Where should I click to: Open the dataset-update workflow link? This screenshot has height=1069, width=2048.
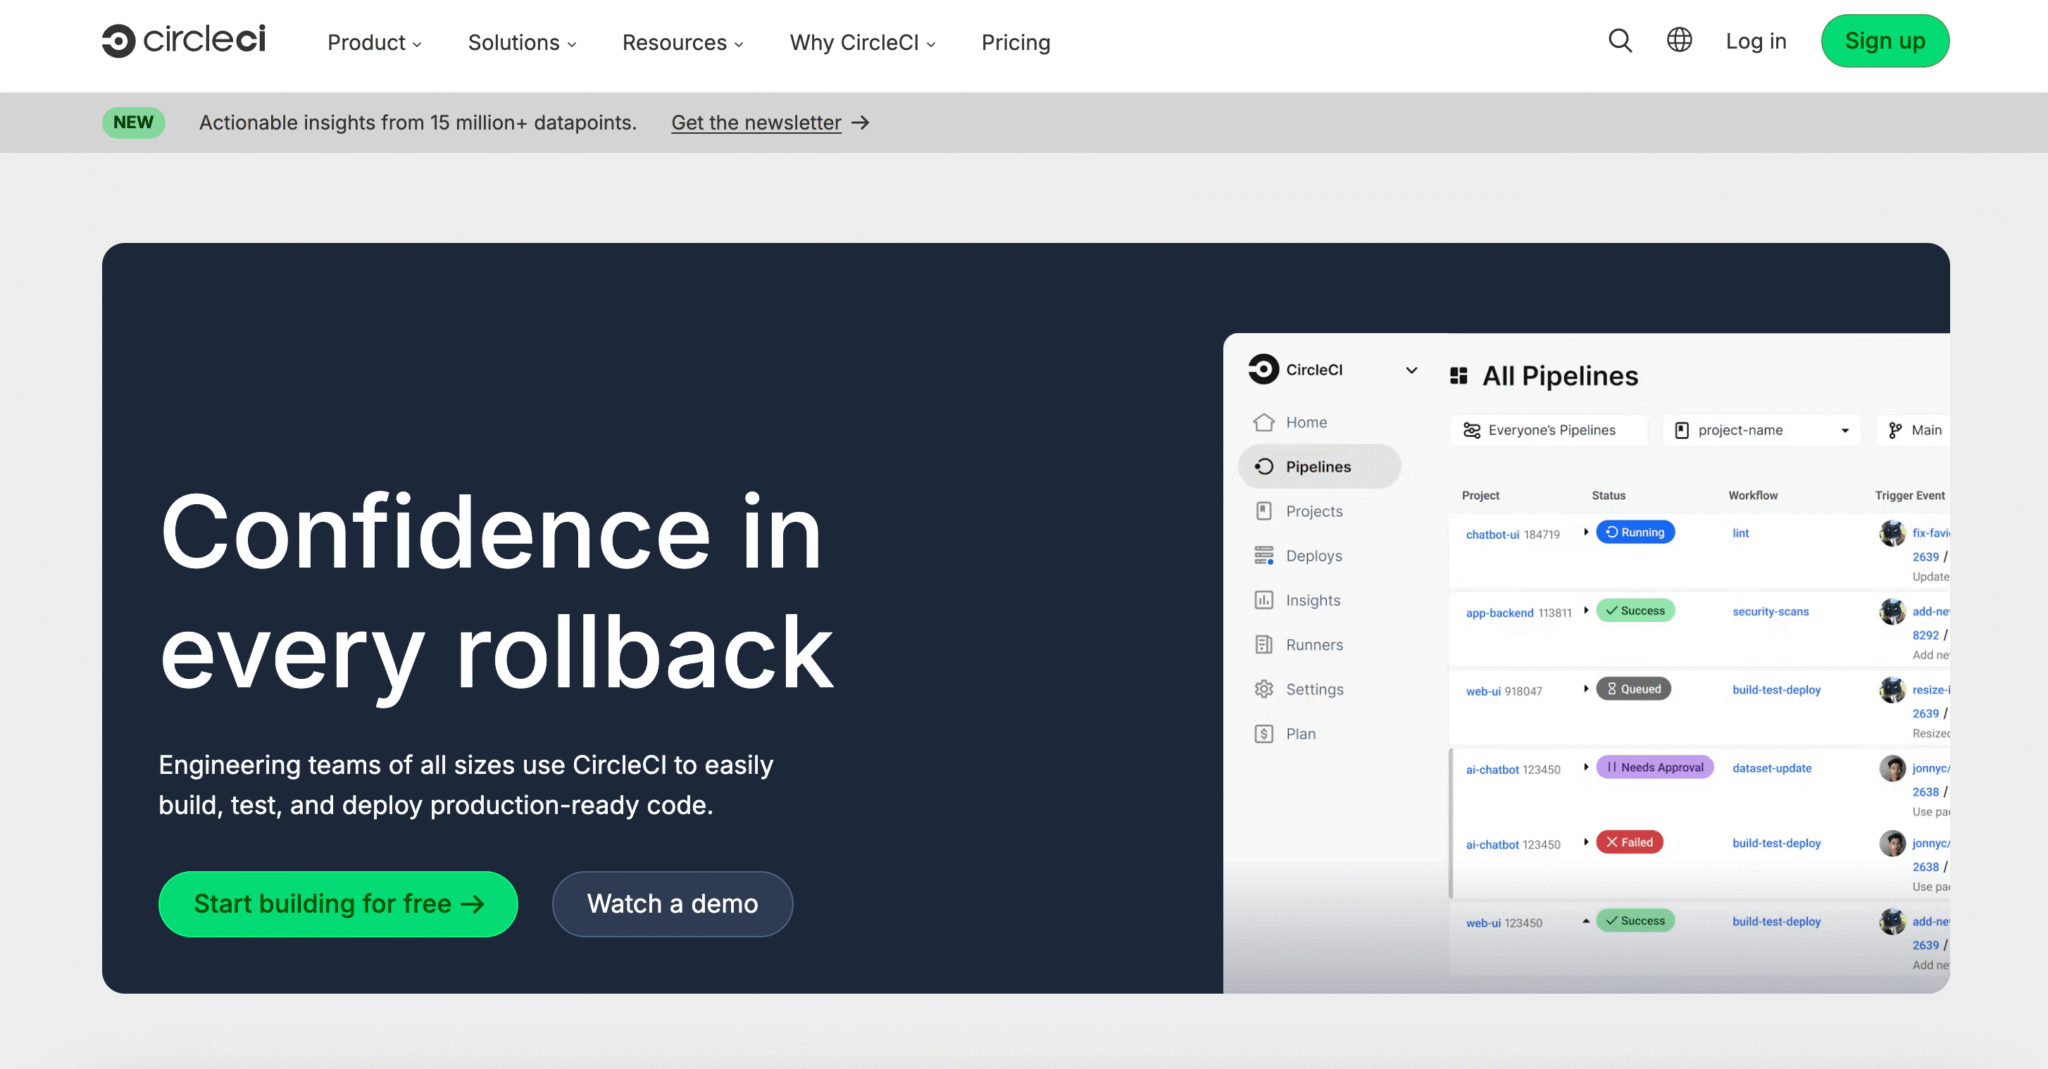[x=1771, y=768]
